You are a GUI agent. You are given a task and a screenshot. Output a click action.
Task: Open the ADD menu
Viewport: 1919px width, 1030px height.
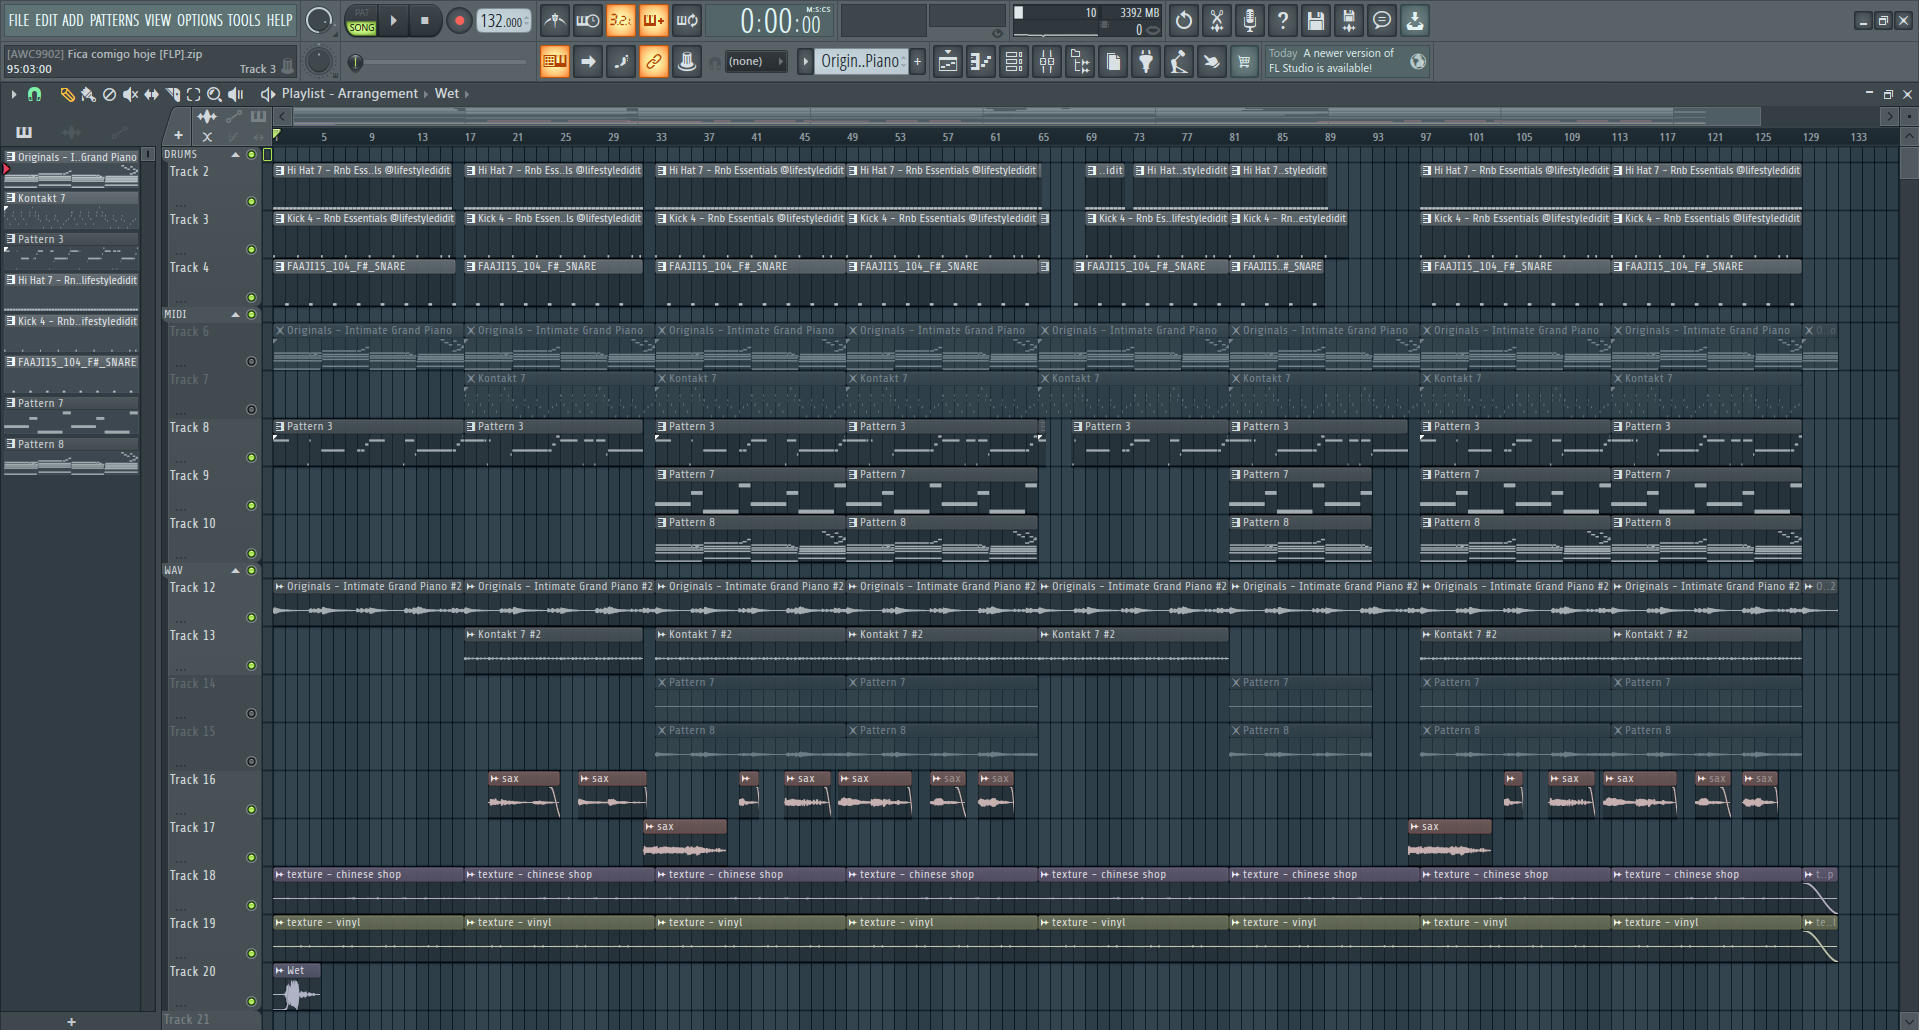(x=73, y=20)
